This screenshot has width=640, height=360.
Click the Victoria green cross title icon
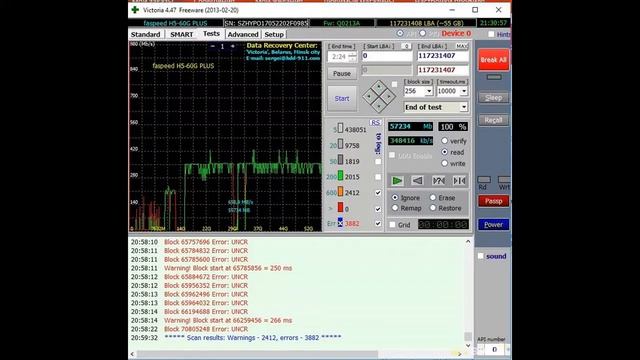(135, 9)
